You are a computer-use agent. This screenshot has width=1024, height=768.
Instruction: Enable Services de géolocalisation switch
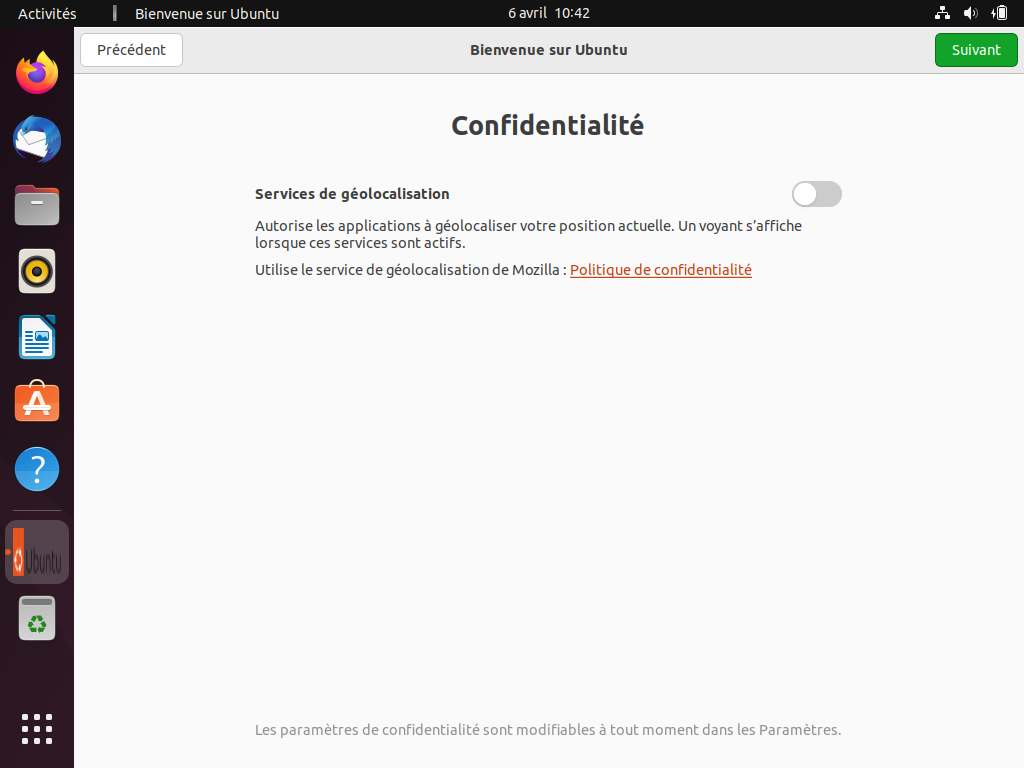point(816,194)
